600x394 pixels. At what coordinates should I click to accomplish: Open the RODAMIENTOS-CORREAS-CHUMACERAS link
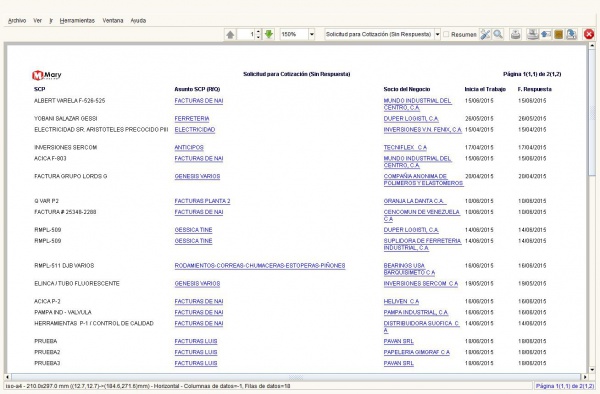(260, 266)
